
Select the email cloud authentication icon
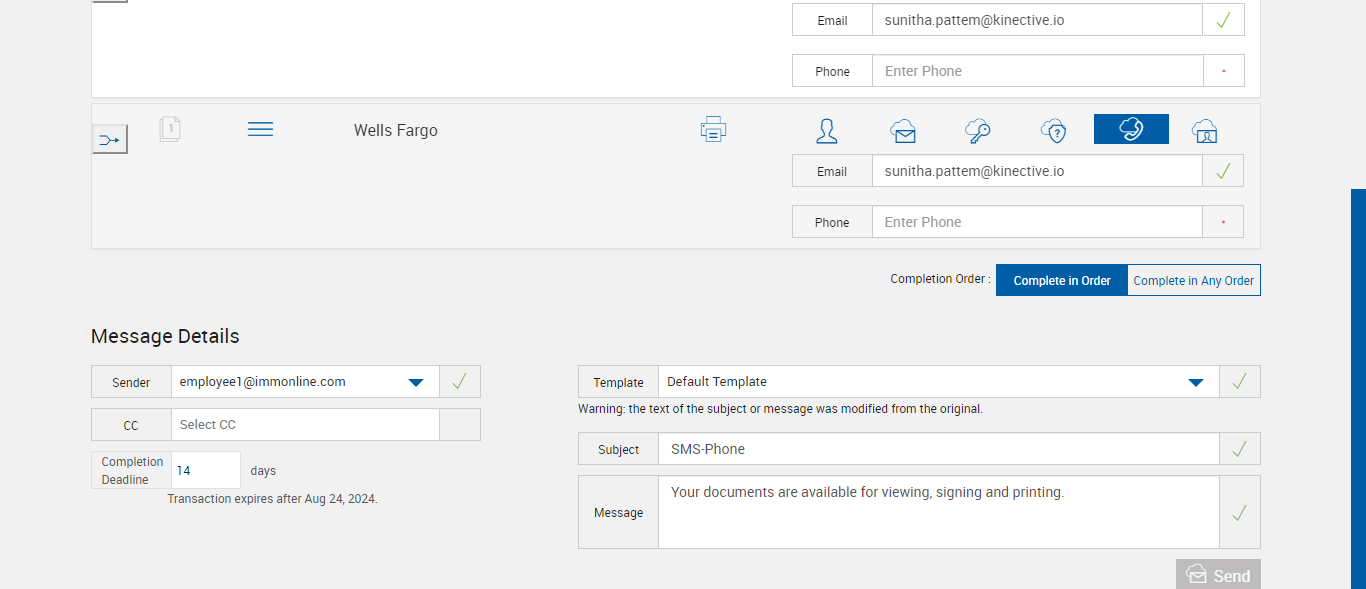point(903,130)
